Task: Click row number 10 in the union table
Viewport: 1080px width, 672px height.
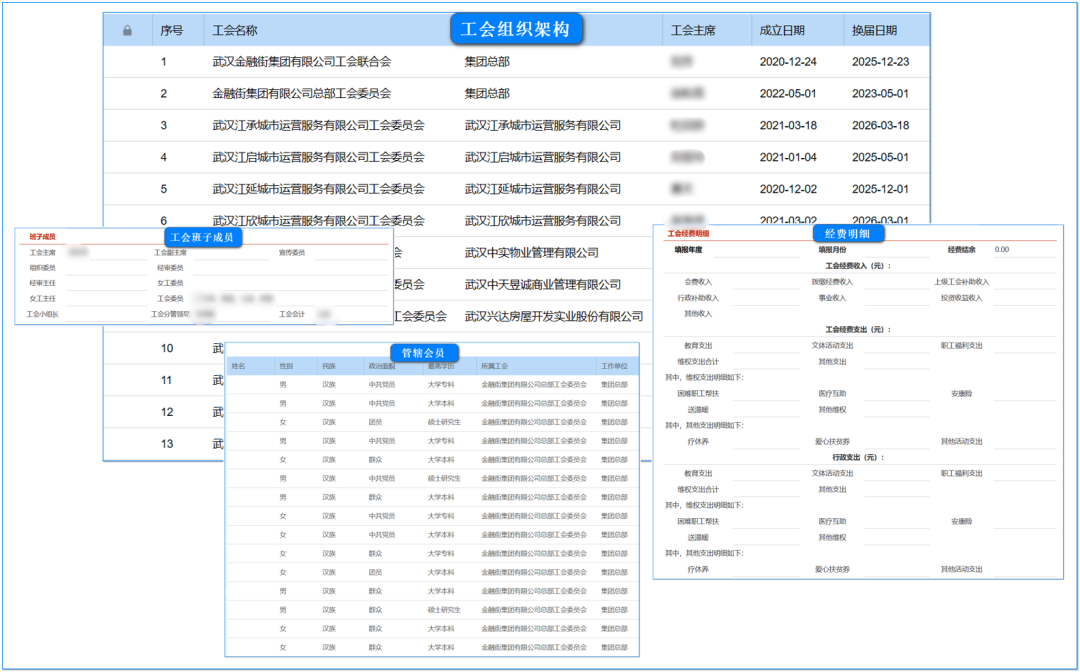Action: click(x=167, y=348)
